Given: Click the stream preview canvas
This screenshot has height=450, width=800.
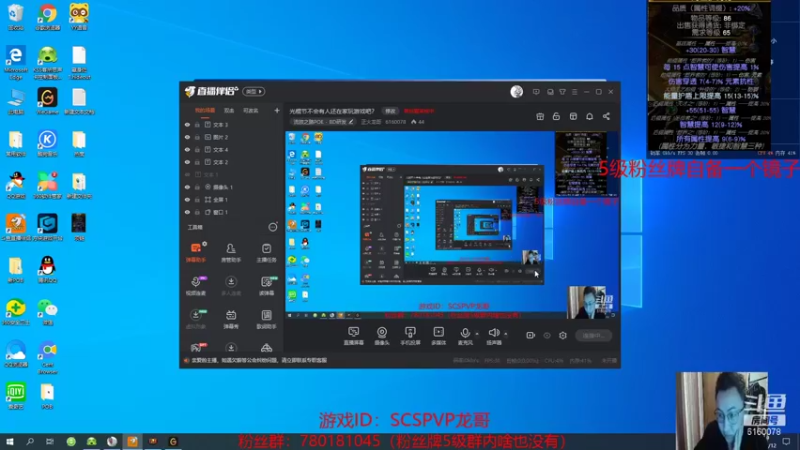Looking at the screenshot, I should coord(452,225).
